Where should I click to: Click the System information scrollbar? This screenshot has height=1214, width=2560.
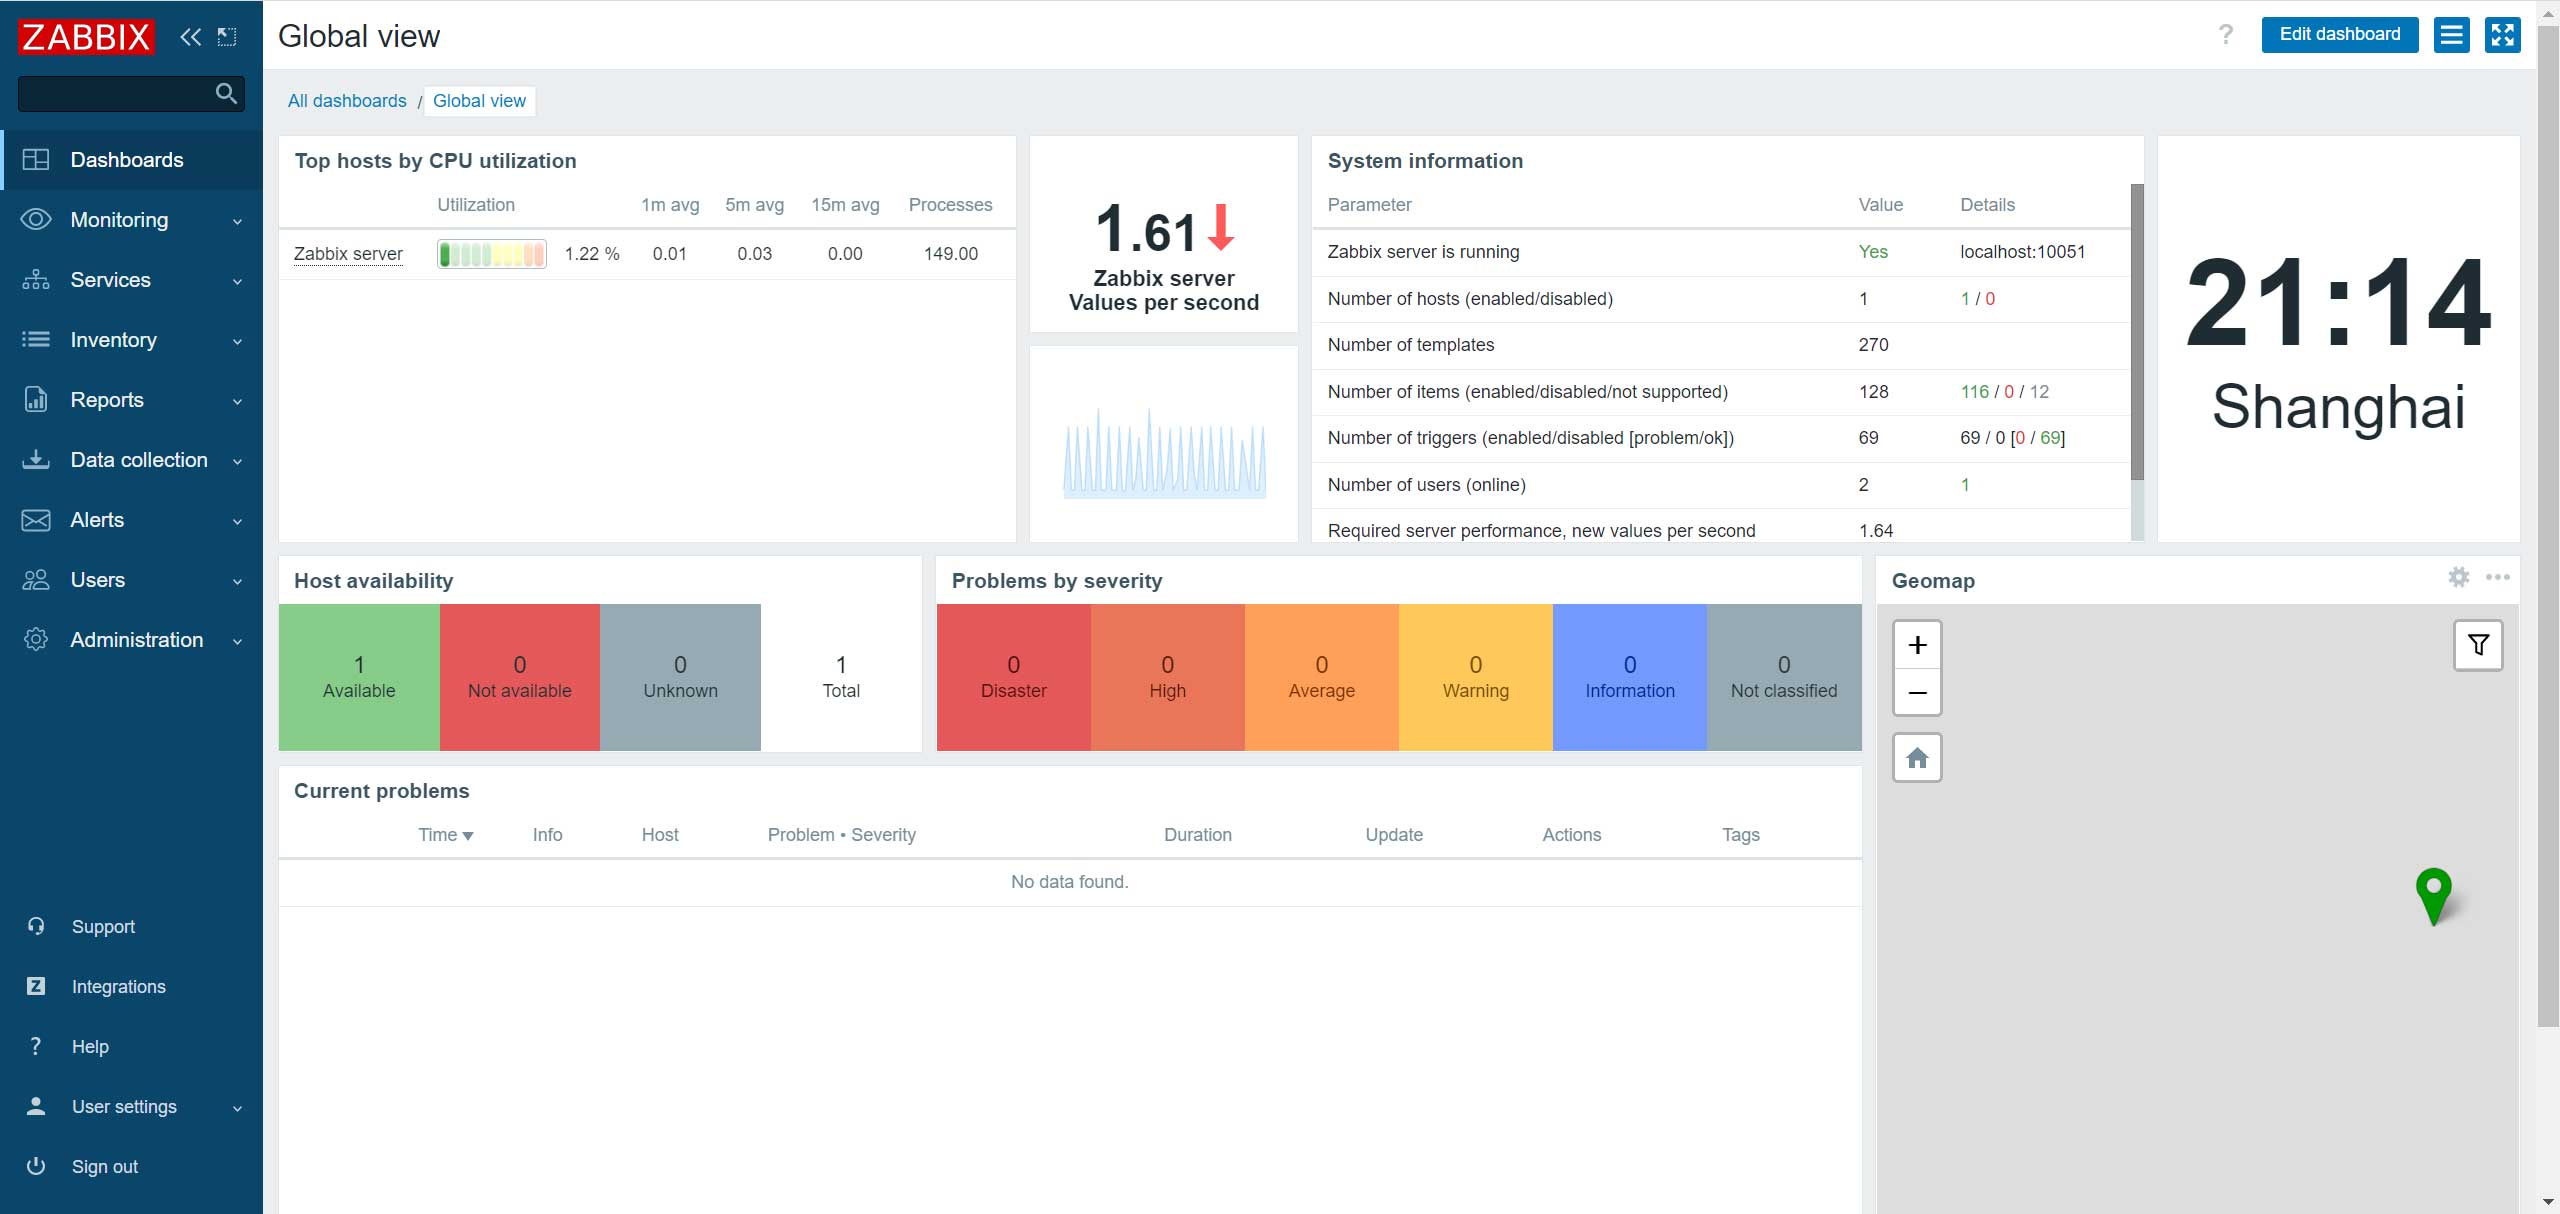coord(2137,330)
